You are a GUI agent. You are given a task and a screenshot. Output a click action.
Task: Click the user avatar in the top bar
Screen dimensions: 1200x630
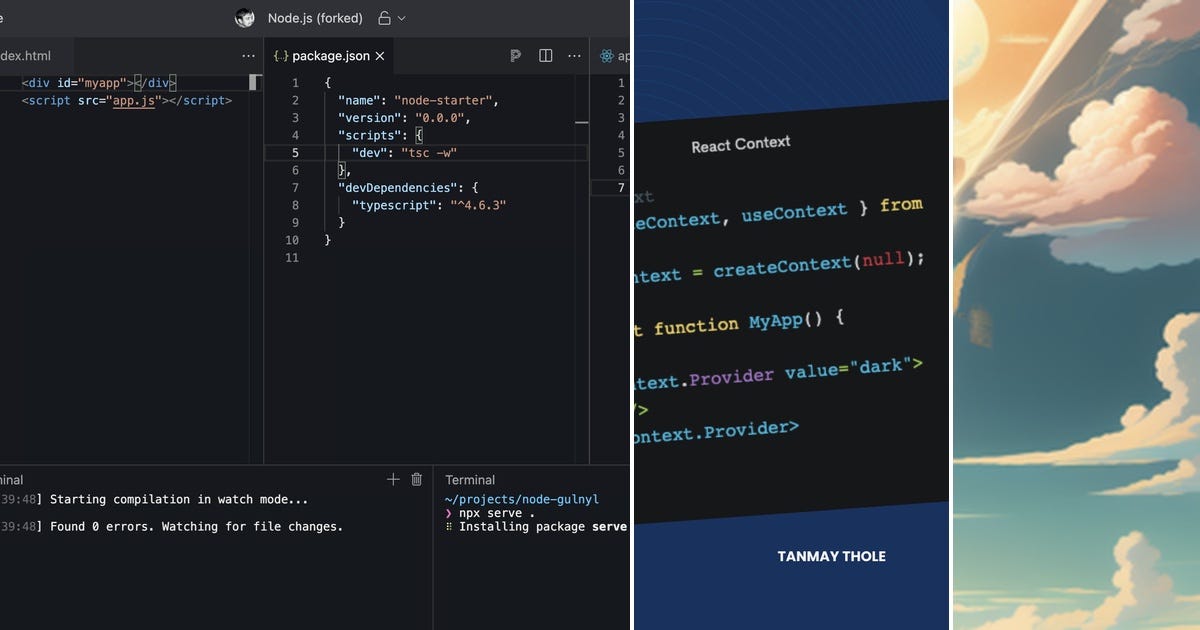tap(245, 17)
